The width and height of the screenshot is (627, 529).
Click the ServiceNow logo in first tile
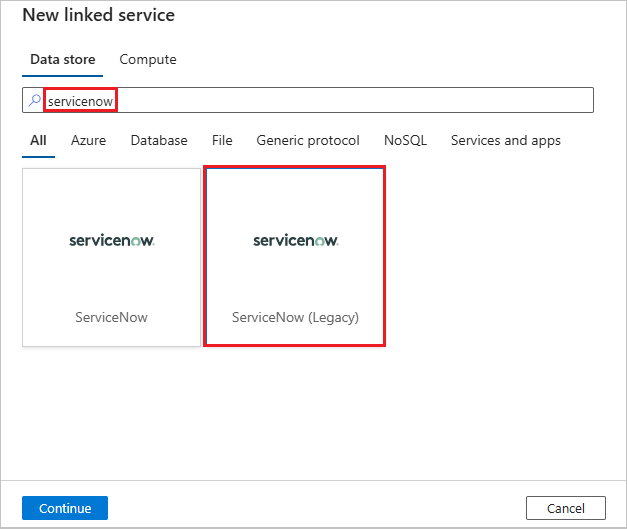click(112, 240)
